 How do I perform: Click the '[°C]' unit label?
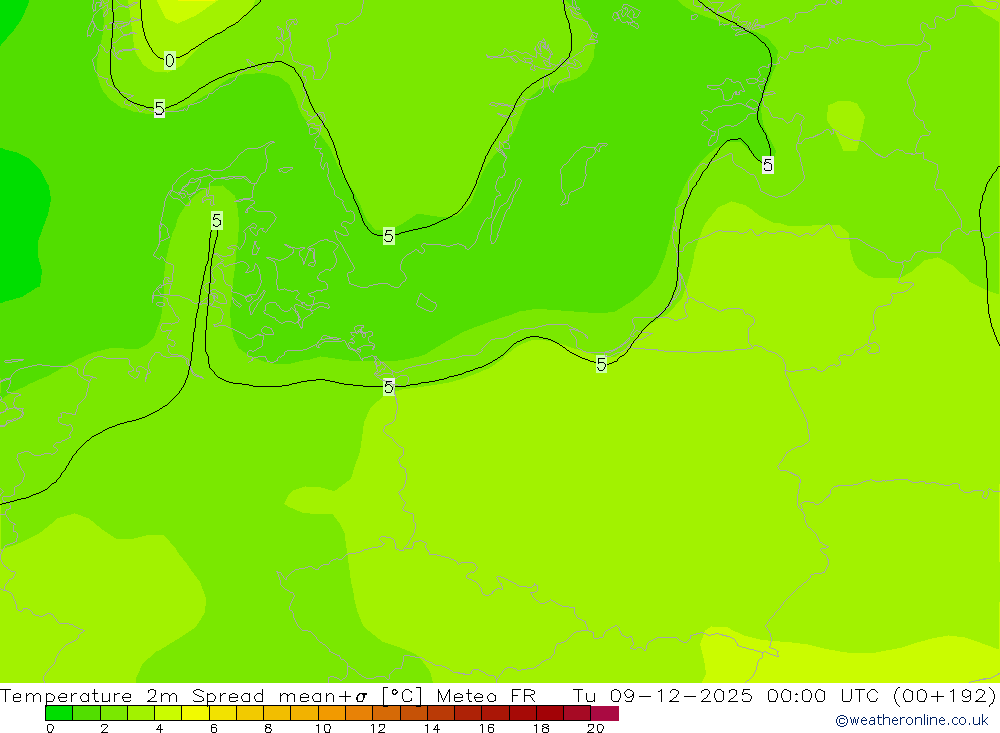tap(402, 695)
